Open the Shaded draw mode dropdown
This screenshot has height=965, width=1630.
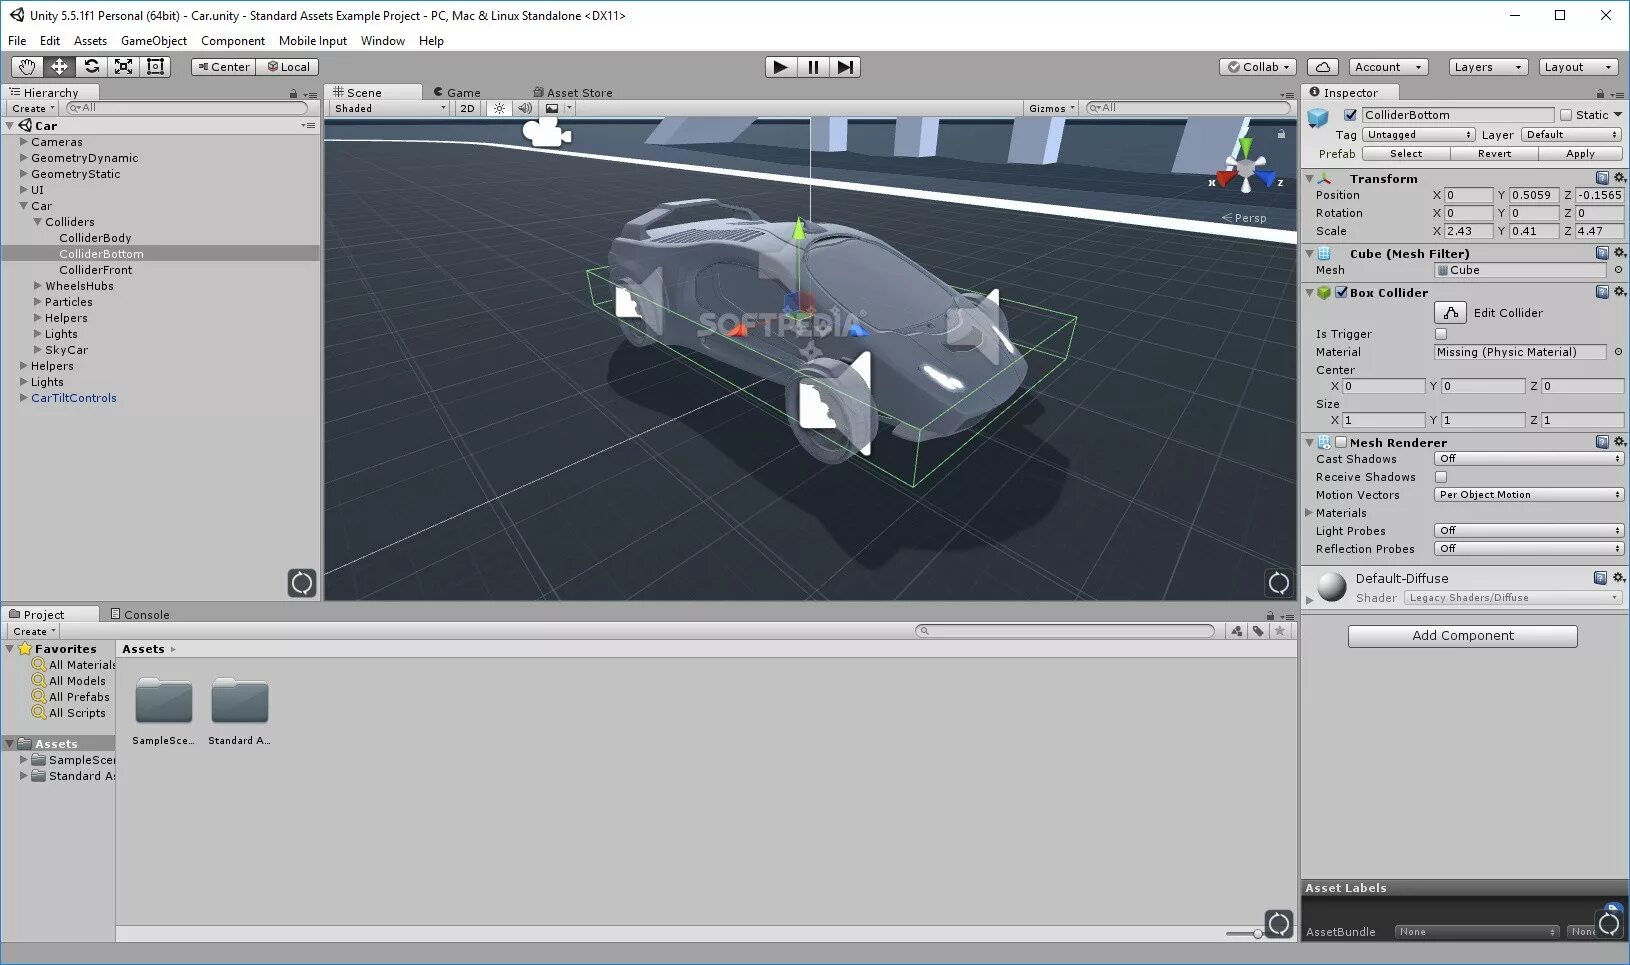pyautogui.click(x=390, y=108)
